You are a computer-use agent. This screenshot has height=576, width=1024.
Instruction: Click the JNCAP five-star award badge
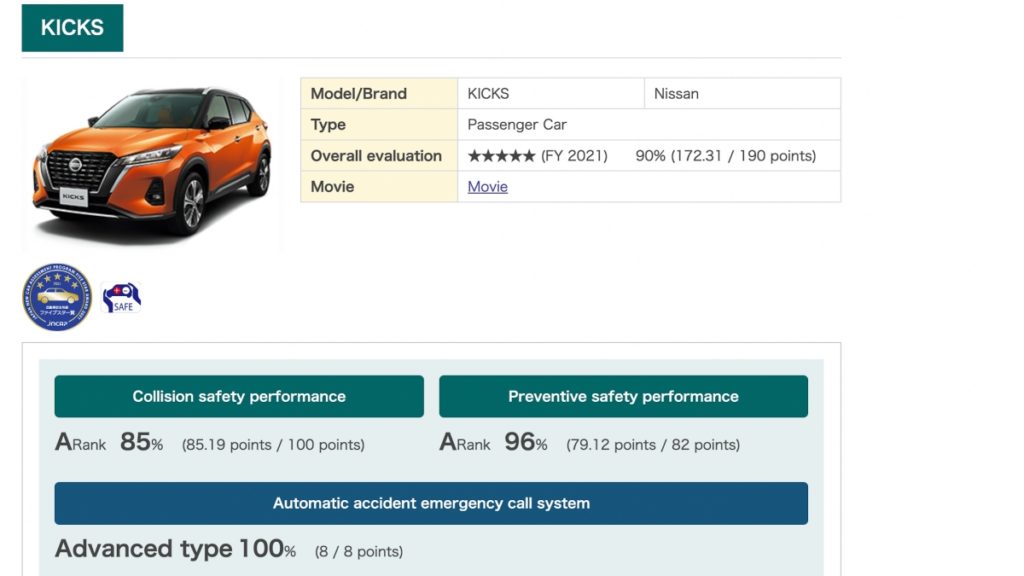[57, 297]
